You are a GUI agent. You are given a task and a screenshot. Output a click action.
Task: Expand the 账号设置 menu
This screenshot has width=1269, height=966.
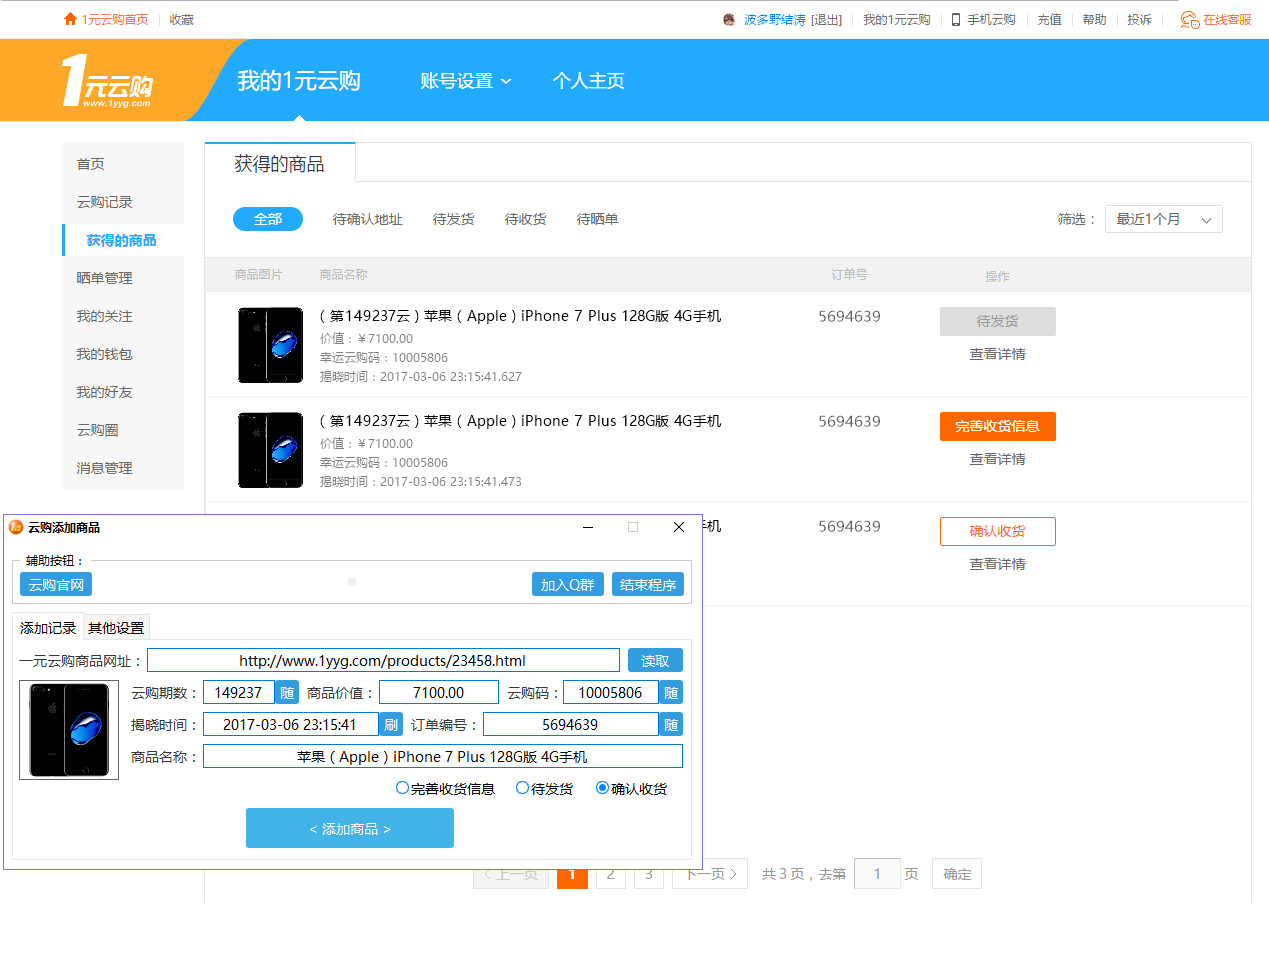[465, 81]
